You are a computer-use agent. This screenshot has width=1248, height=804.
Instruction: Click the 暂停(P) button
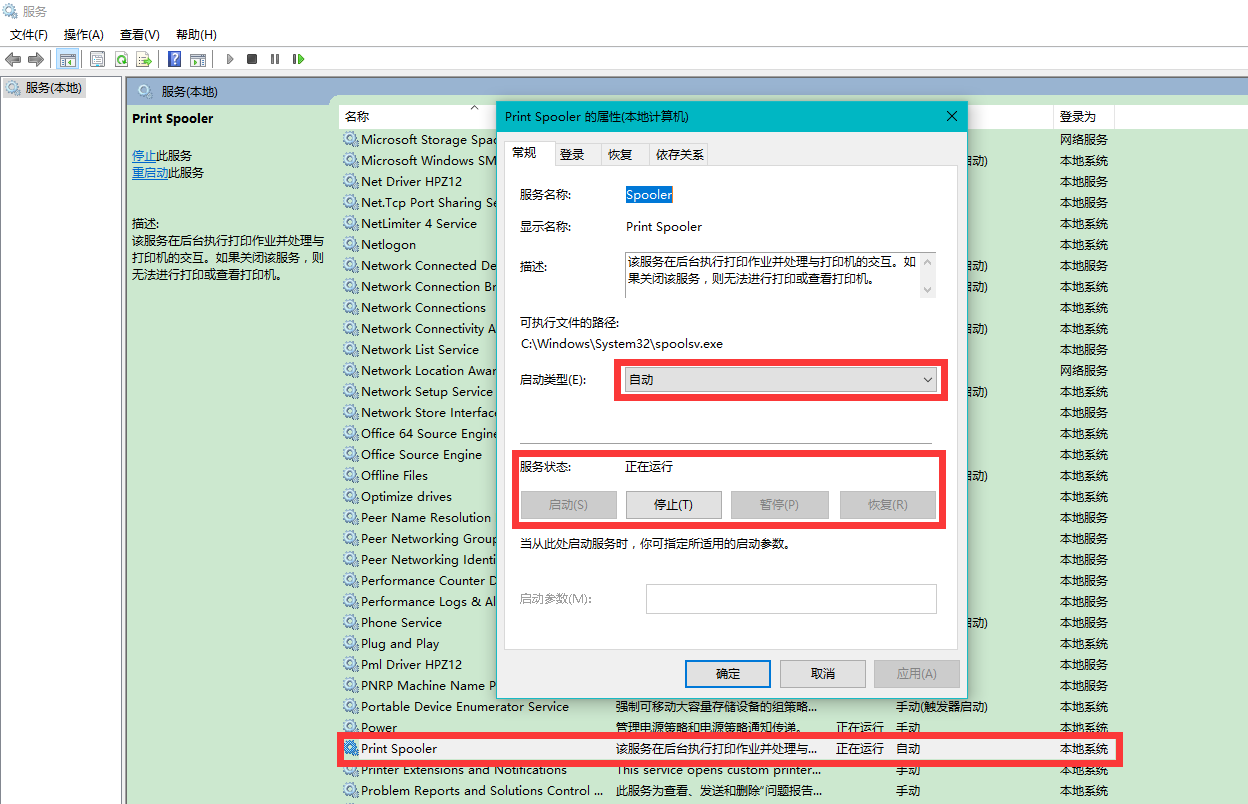[780, 505]
